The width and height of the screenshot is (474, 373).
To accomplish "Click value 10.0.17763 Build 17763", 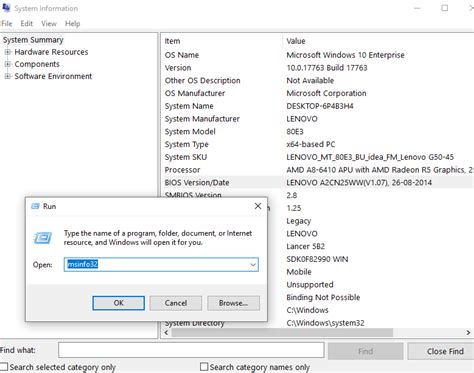I will pyautogui.click(x=327, y=68).
